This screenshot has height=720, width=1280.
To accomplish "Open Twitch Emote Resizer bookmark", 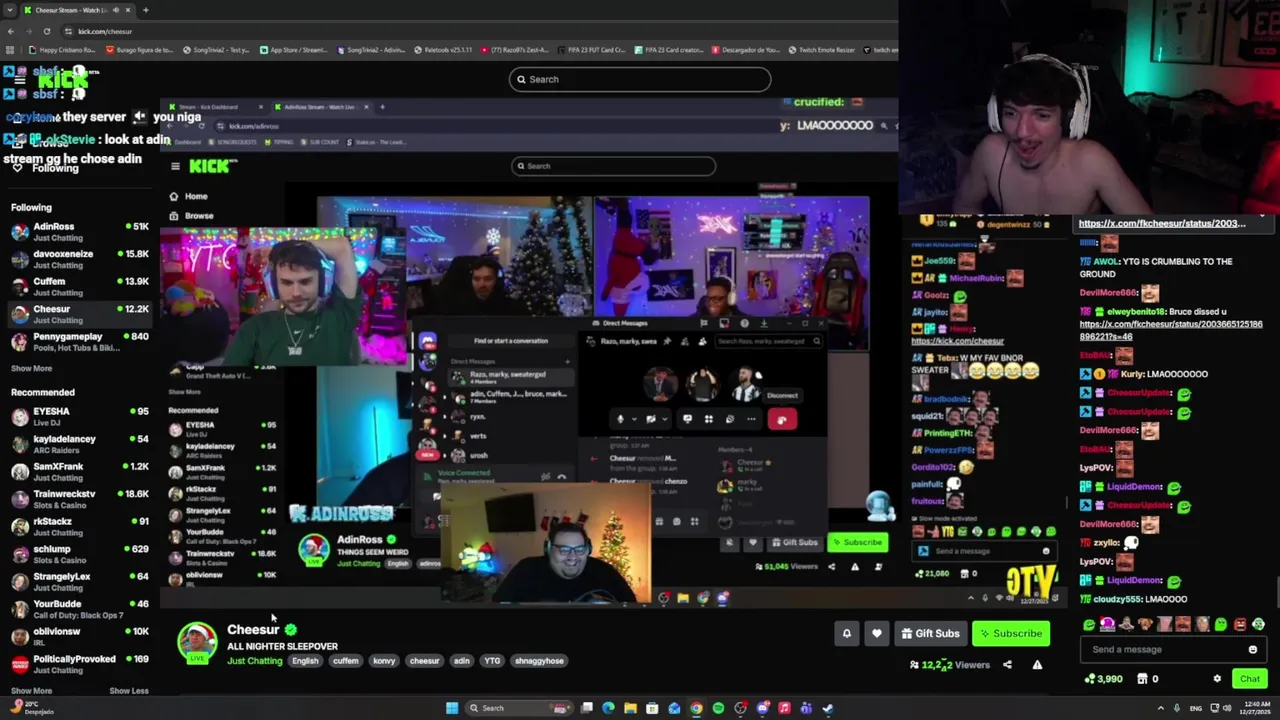I will click(822, 50).
